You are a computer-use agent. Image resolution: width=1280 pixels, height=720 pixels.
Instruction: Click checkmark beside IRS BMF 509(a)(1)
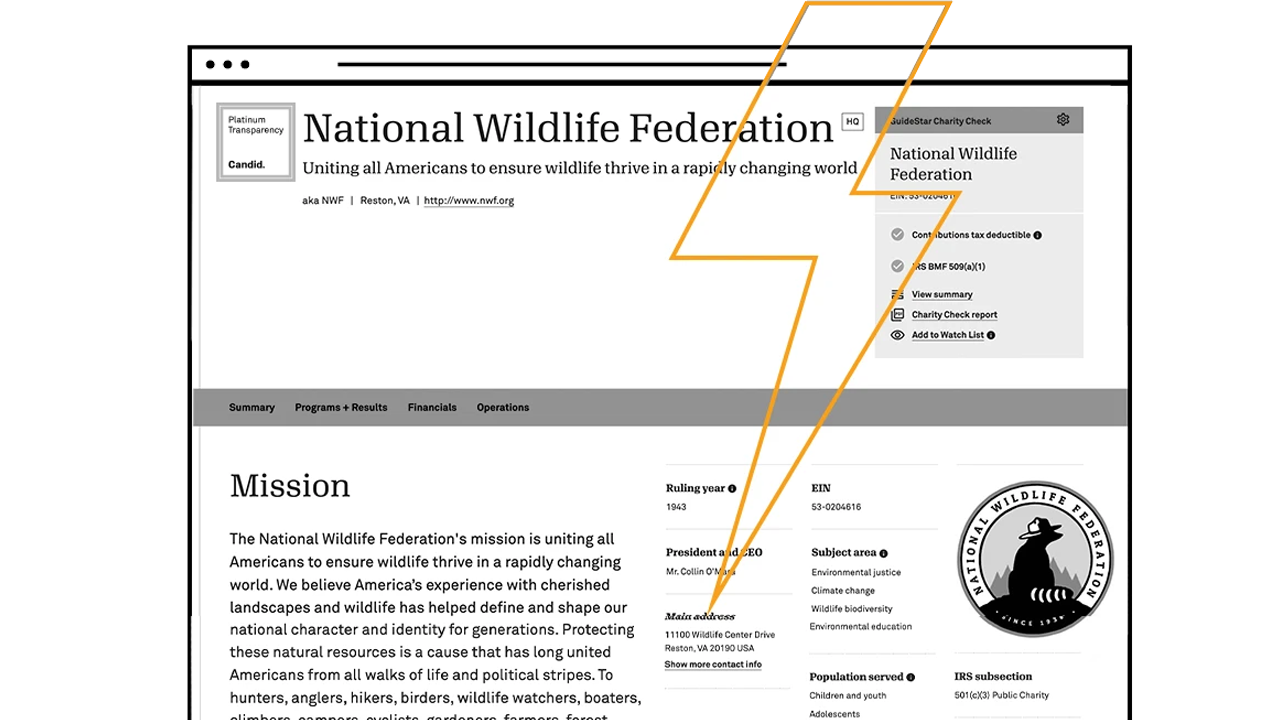pyautogui.click(x=897, y=267)
